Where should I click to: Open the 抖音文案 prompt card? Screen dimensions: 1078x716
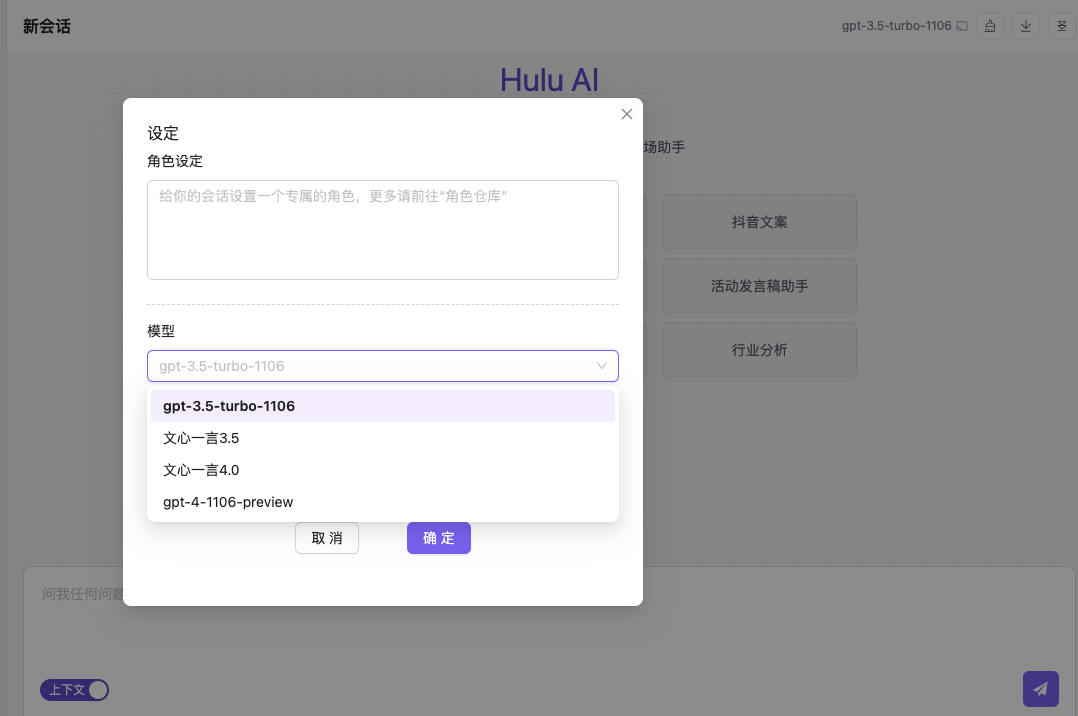(x=759, y=222)
